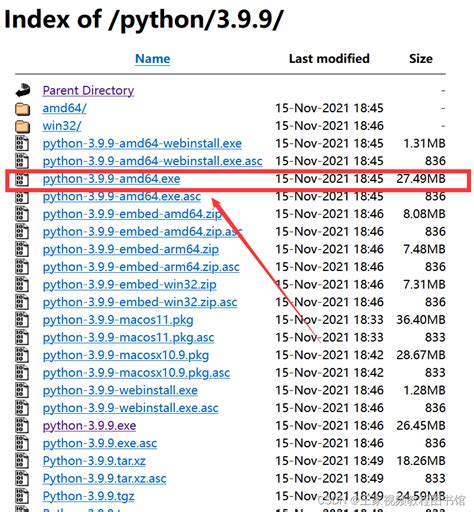Click file icon beside python-3.9.9-embed-win32.zip
The image size is (474, 512).
(22, 285)
